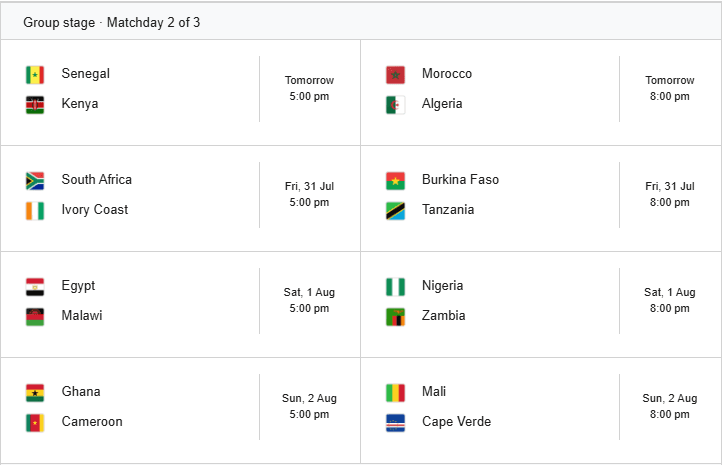Select the Sat, 1 Aug 5:00 pm fixture time

[x=309, y=300]
